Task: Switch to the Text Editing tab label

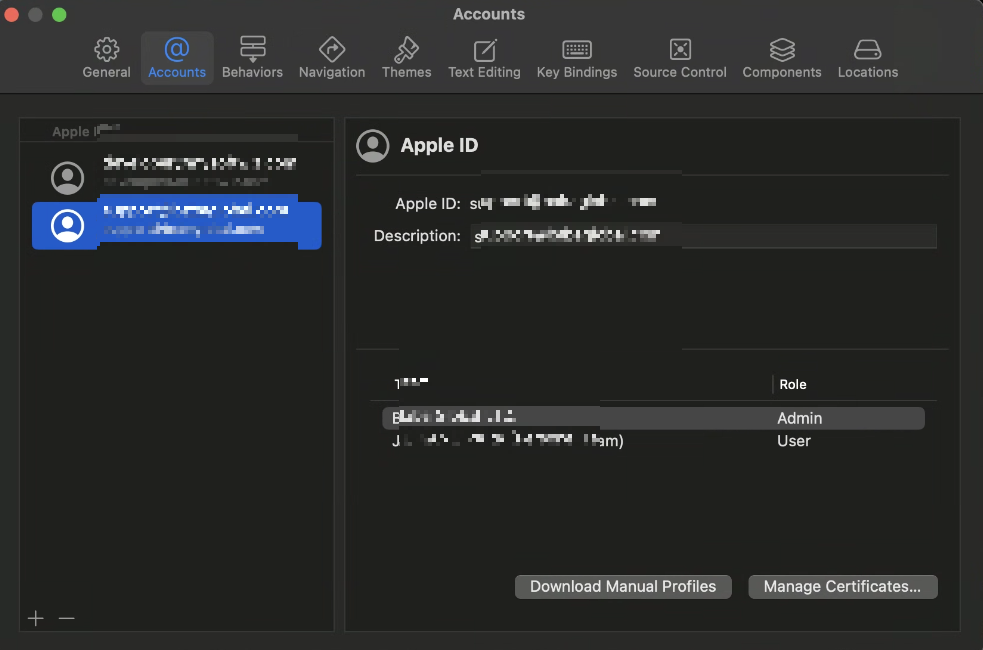Action: (x=484, y=72)
